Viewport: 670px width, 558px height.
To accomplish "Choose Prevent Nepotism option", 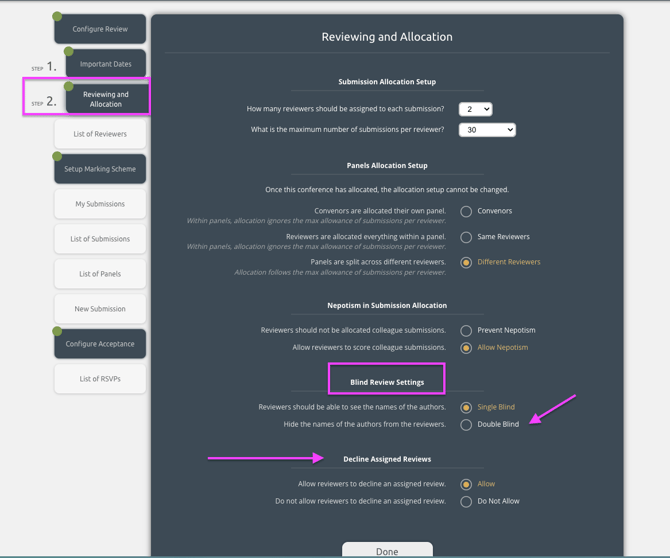I will (x=466, y=330).
